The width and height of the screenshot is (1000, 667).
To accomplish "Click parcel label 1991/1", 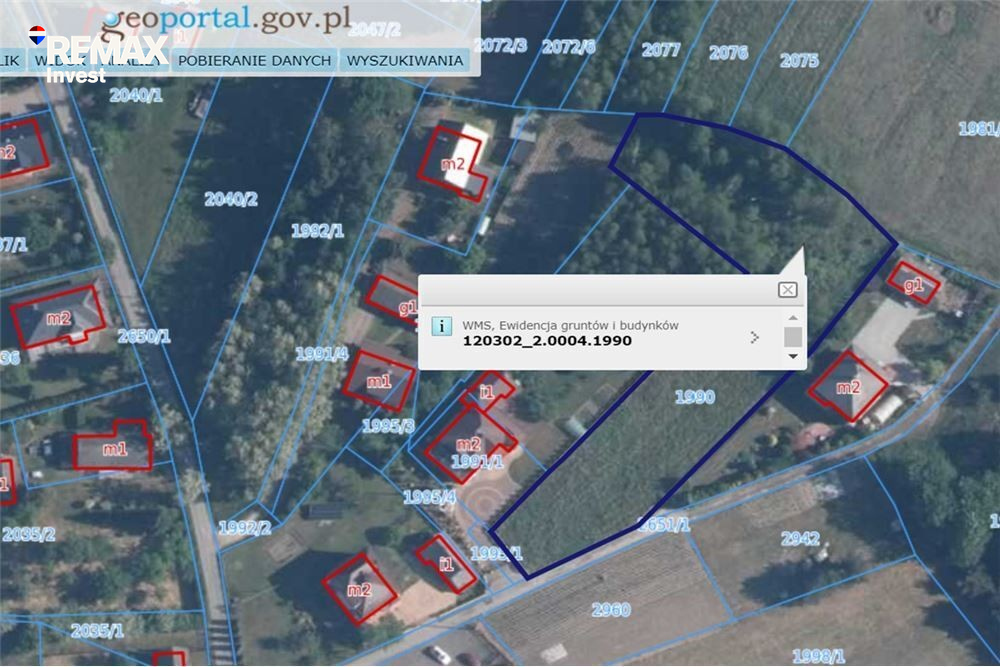I will coord(477,460).
